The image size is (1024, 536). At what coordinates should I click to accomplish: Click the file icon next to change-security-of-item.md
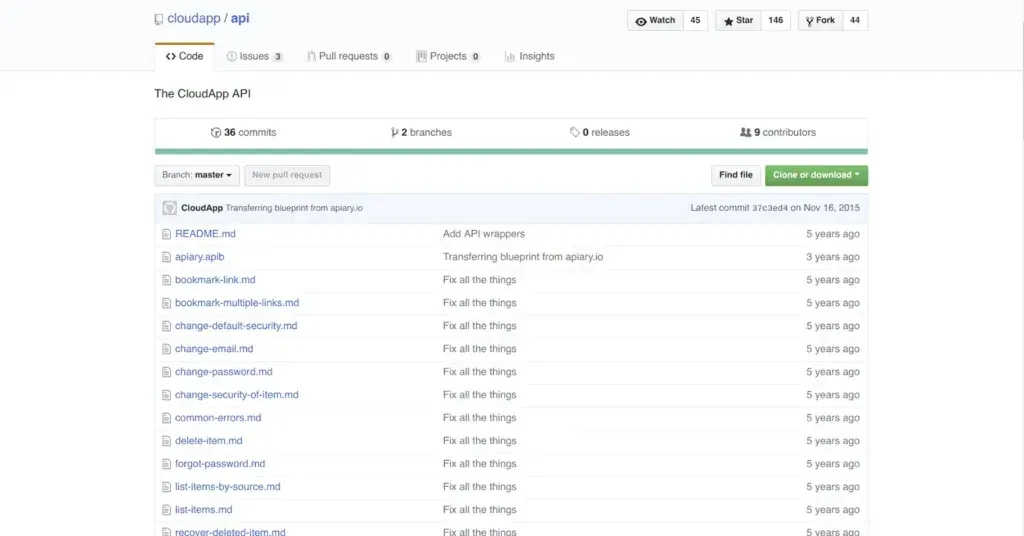pos(167,395)
